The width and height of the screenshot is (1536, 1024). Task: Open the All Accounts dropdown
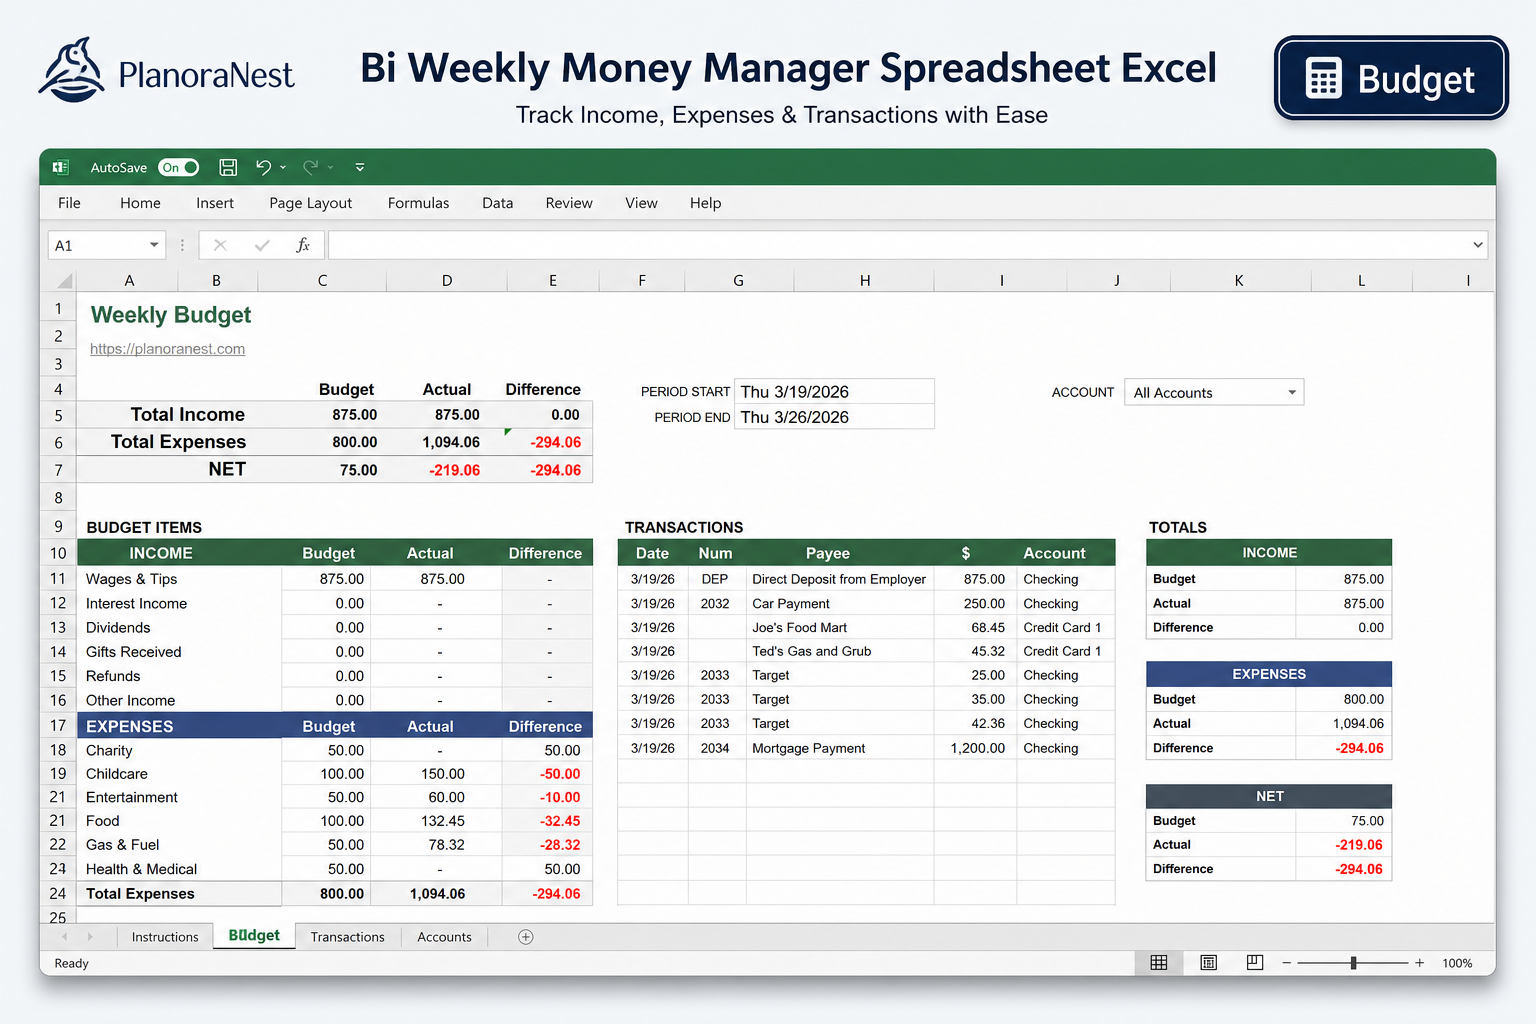[1214, 392]
